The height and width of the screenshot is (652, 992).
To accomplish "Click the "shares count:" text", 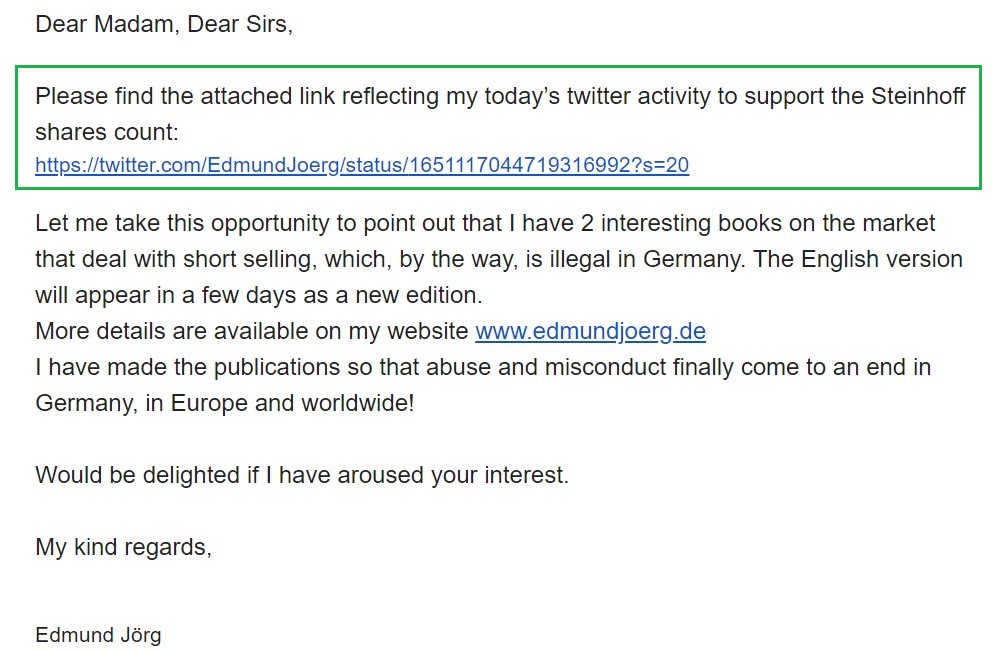I will 106,132.
